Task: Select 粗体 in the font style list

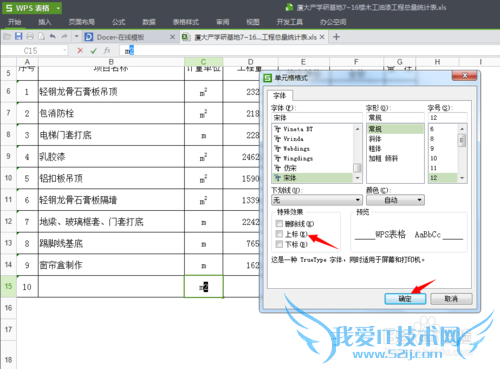Action: [x=395, y=148]
